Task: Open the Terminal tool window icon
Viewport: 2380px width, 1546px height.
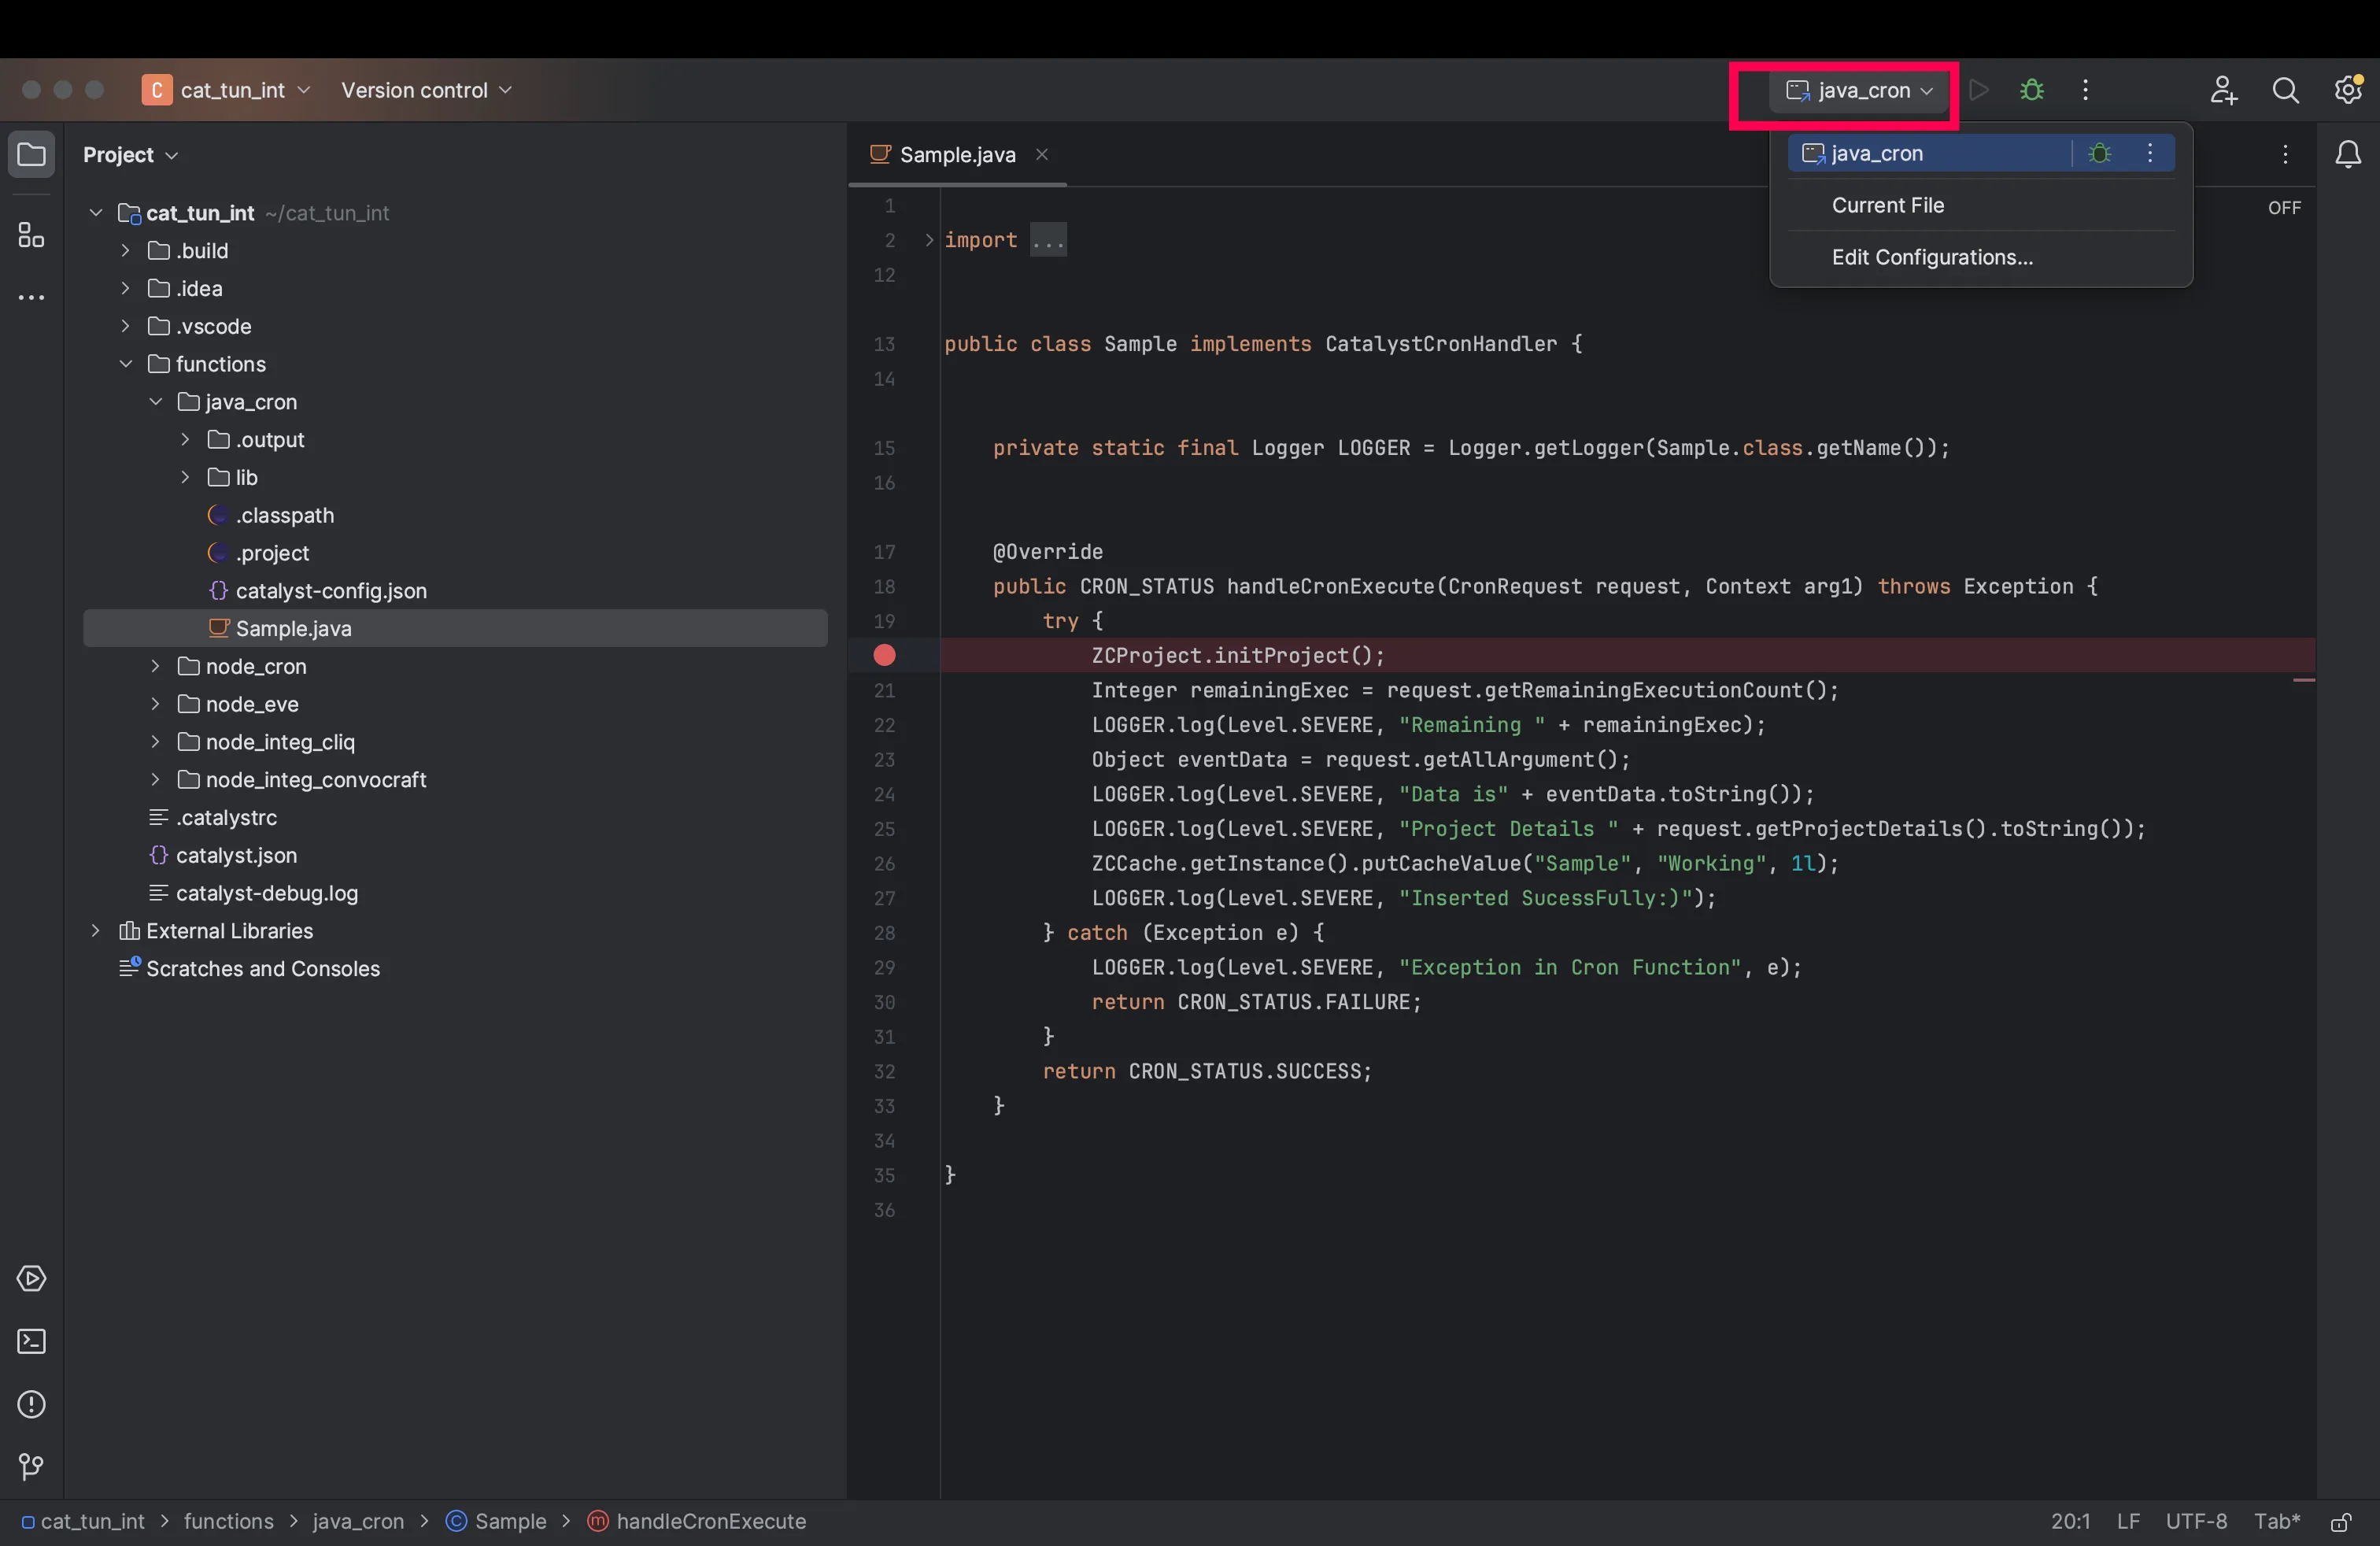Action: click(32, 1341)
